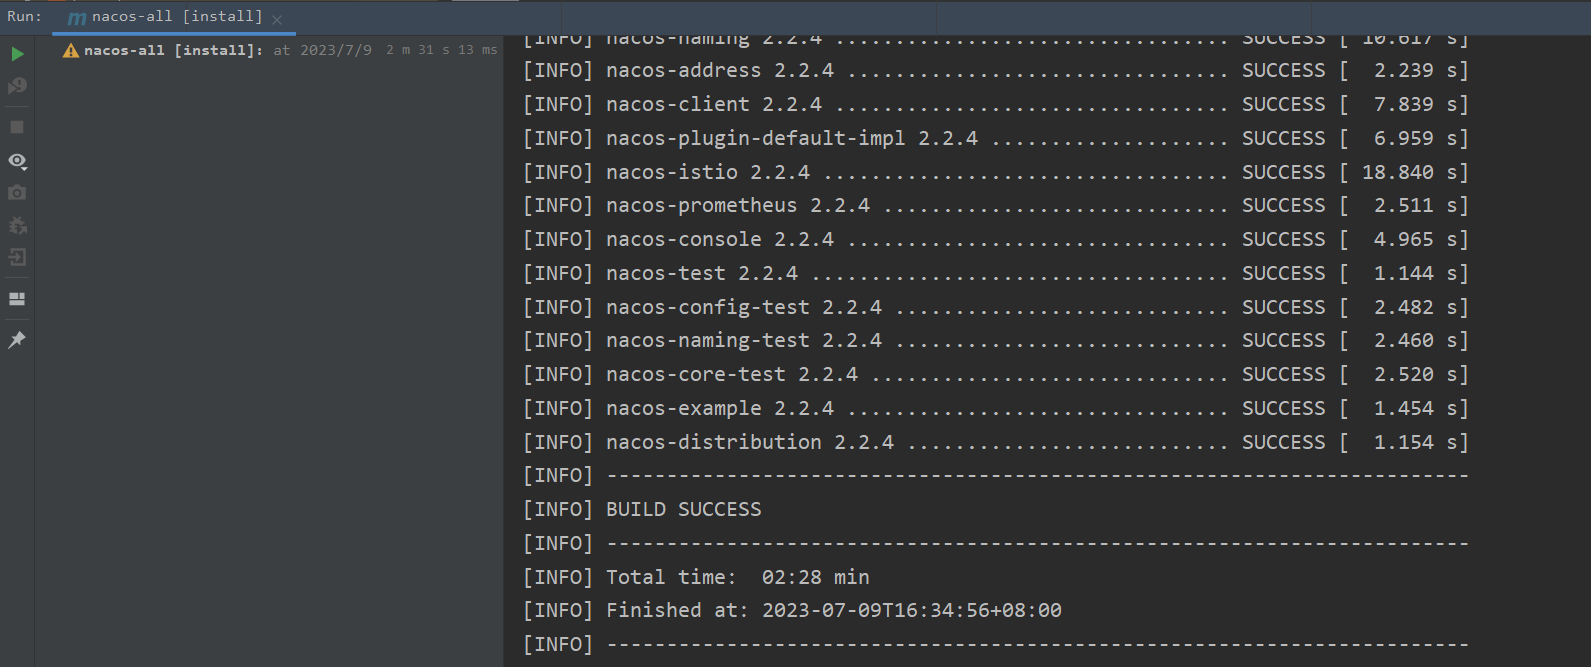This screenshot has height=667, width=1591.
Task: Take a thread dump via the camera icon
Action: (x=17, y=192)
